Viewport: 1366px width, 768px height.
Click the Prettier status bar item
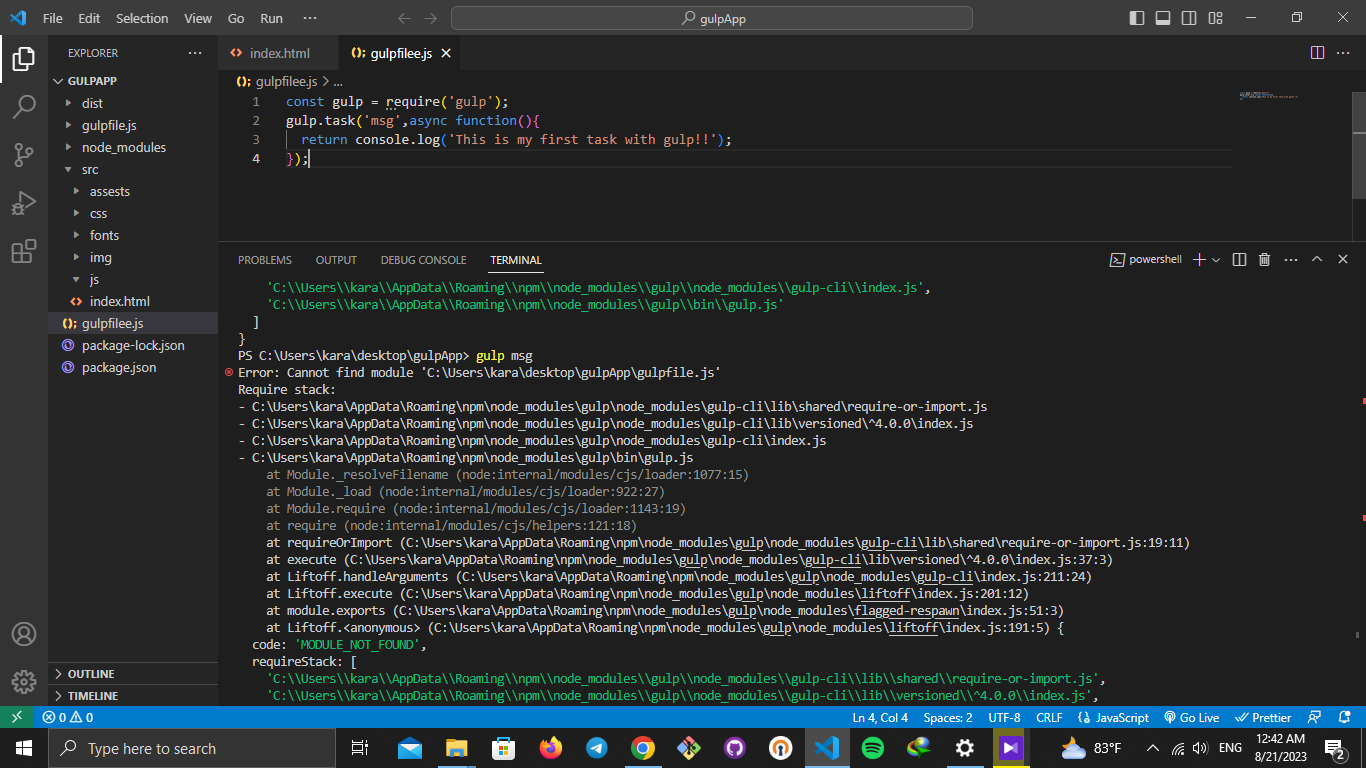[1264, 717]
